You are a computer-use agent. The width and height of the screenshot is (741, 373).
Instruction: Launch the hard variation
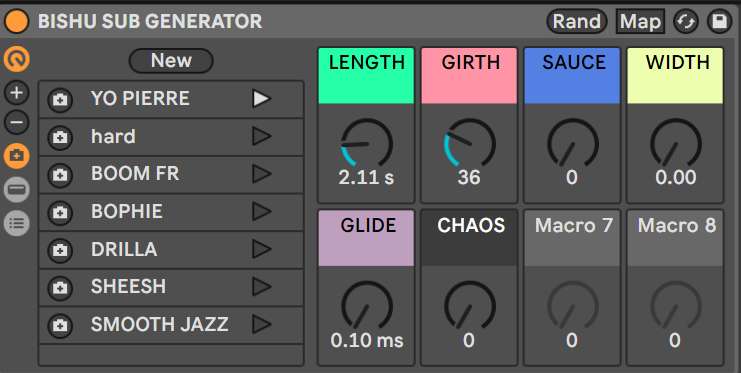pos(261,137)
